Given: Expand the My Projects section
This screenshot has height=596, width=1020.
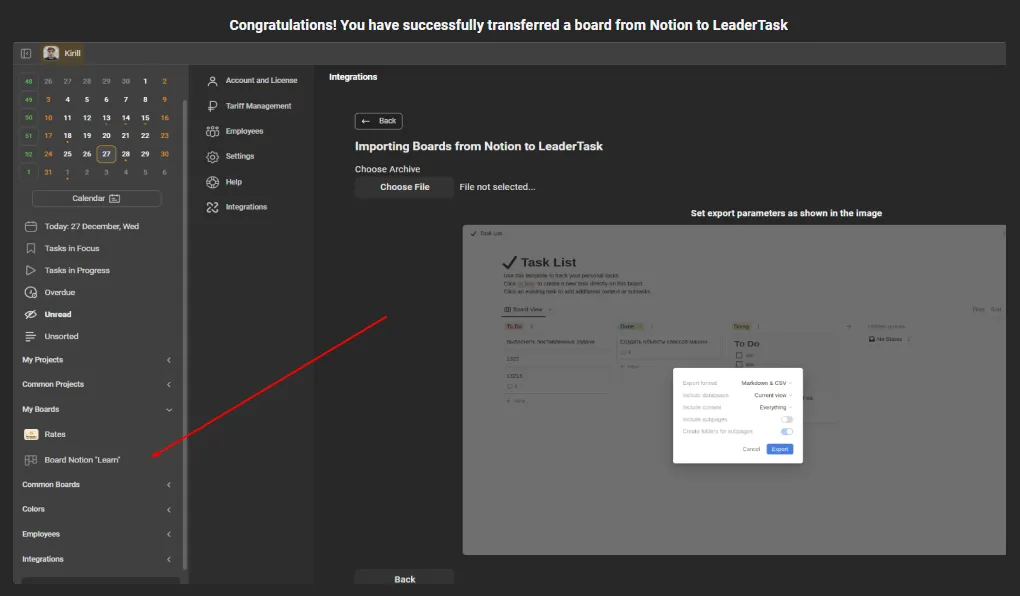Looking at the screenshot, I should (168, 360).
